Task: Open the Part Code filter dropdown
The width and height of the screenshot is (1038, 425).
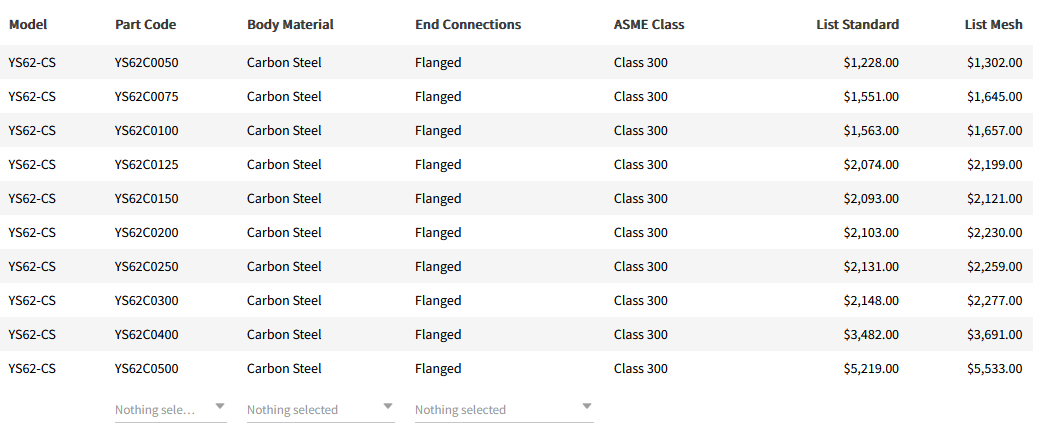Action: (x=170, y=409)
